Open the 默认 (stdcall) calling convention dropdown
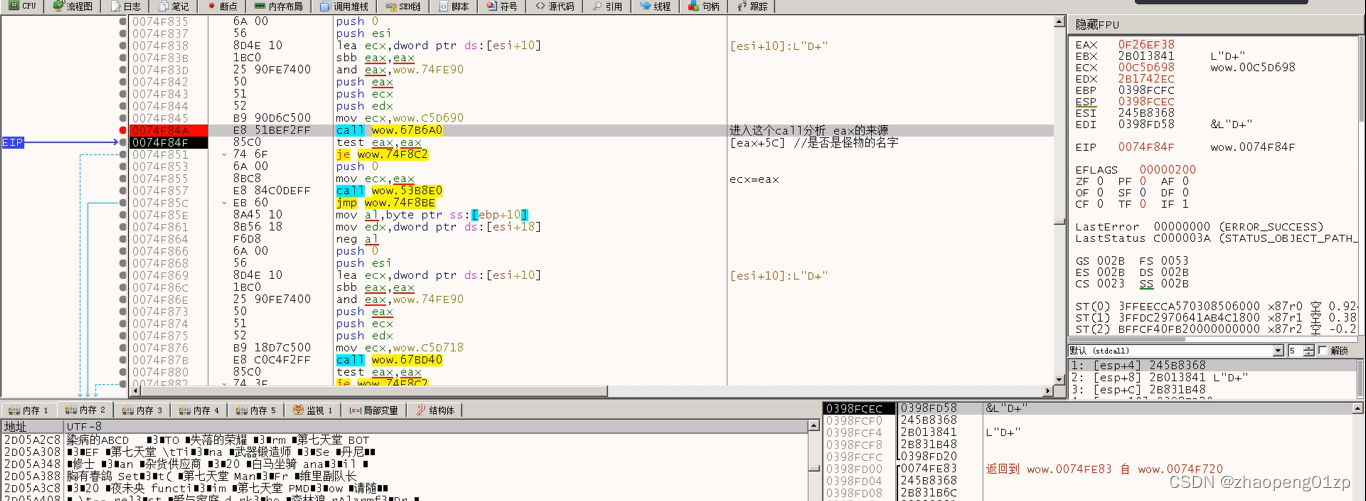Viewport: 1366px width, 501px height. tap(1176, 351)
